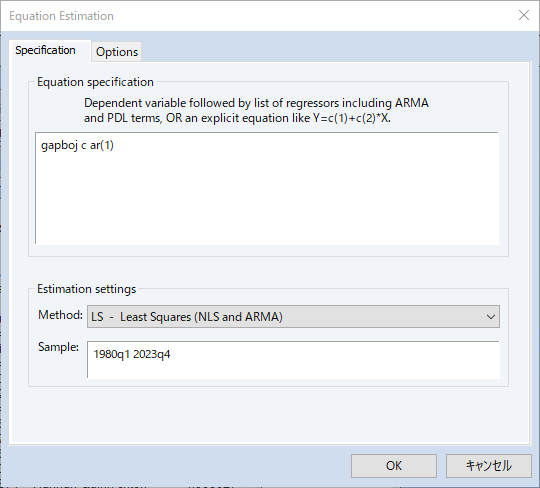
Task: Switch to the Options tab
Action: 117,52
